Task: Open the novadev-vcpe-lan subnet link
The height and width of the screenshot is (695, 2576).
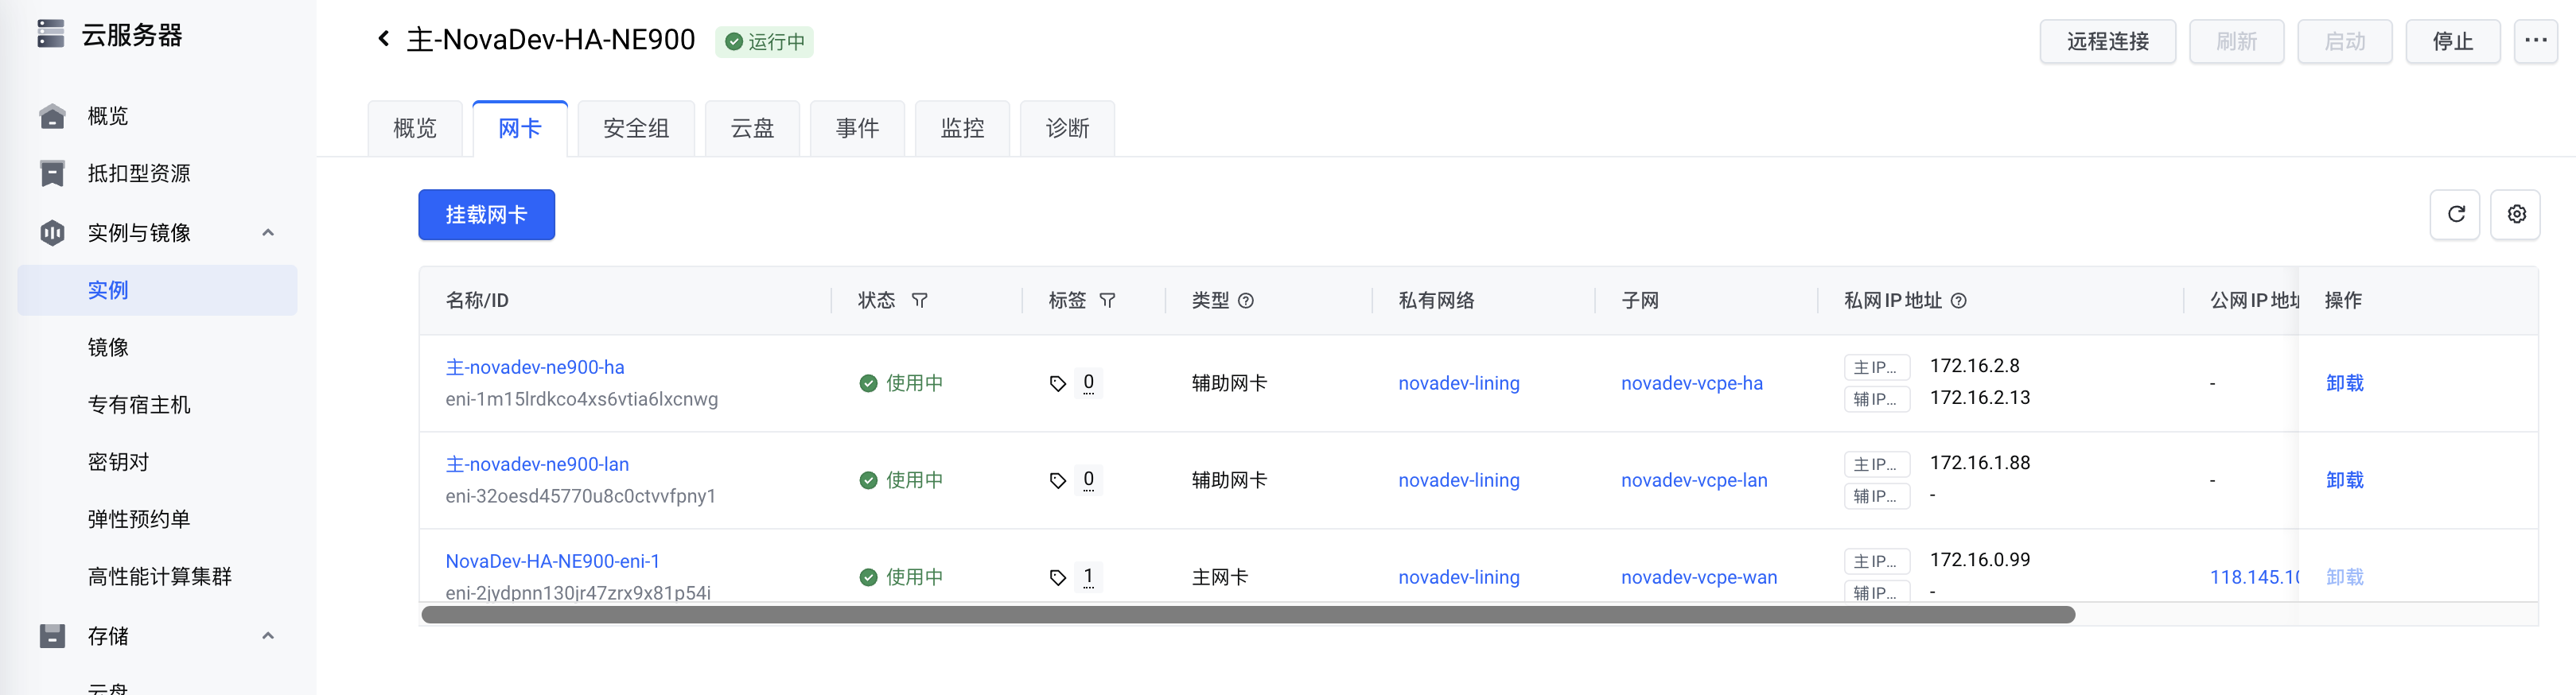Action: (x=1694, y=480)
